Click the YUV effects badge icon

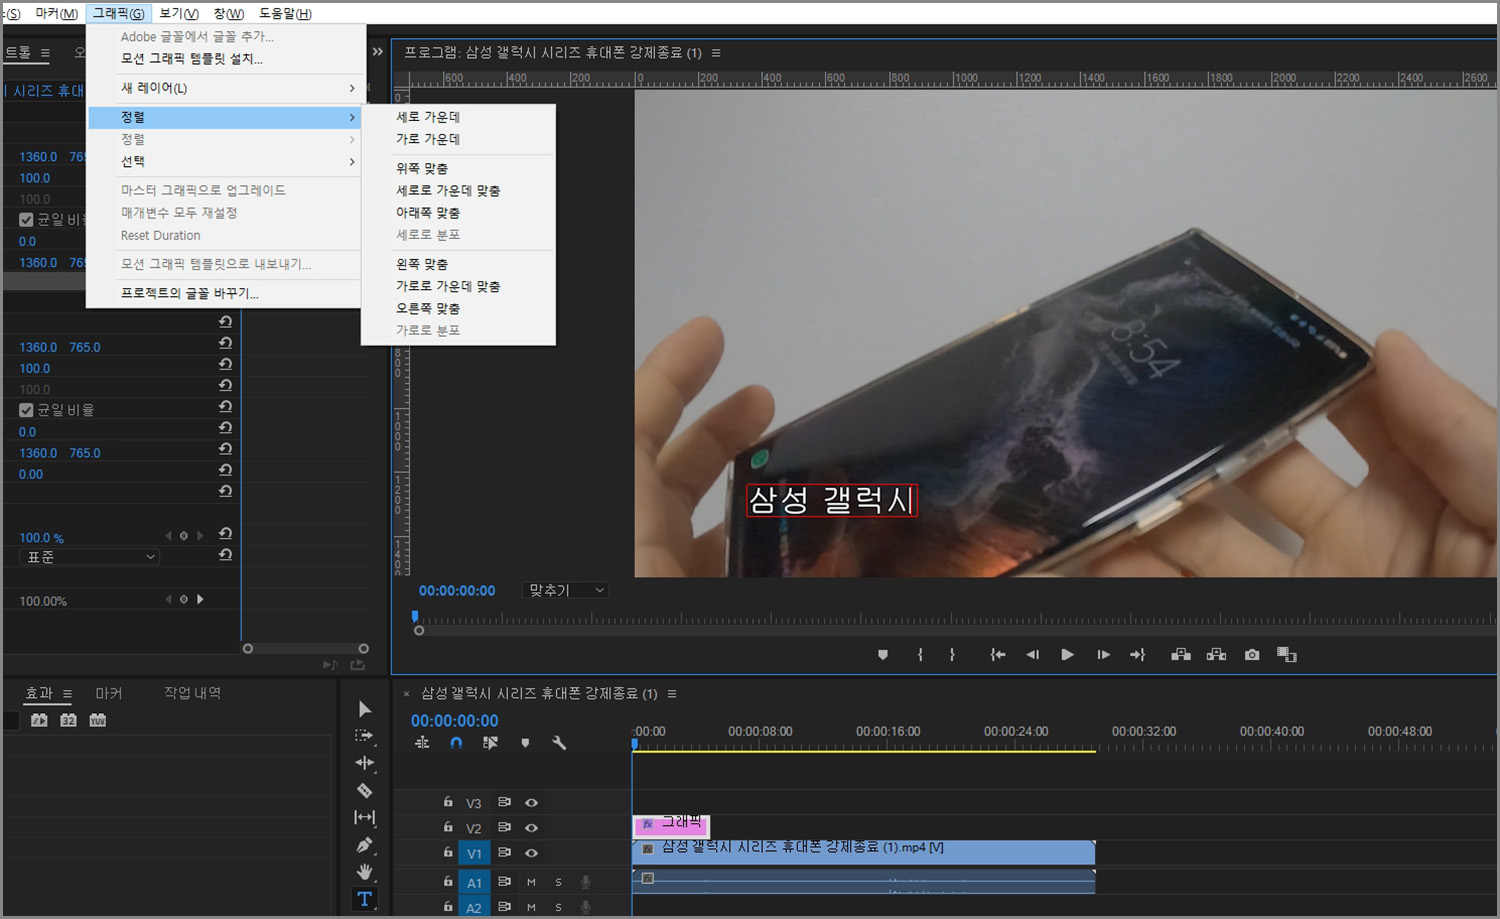(98, 720)
